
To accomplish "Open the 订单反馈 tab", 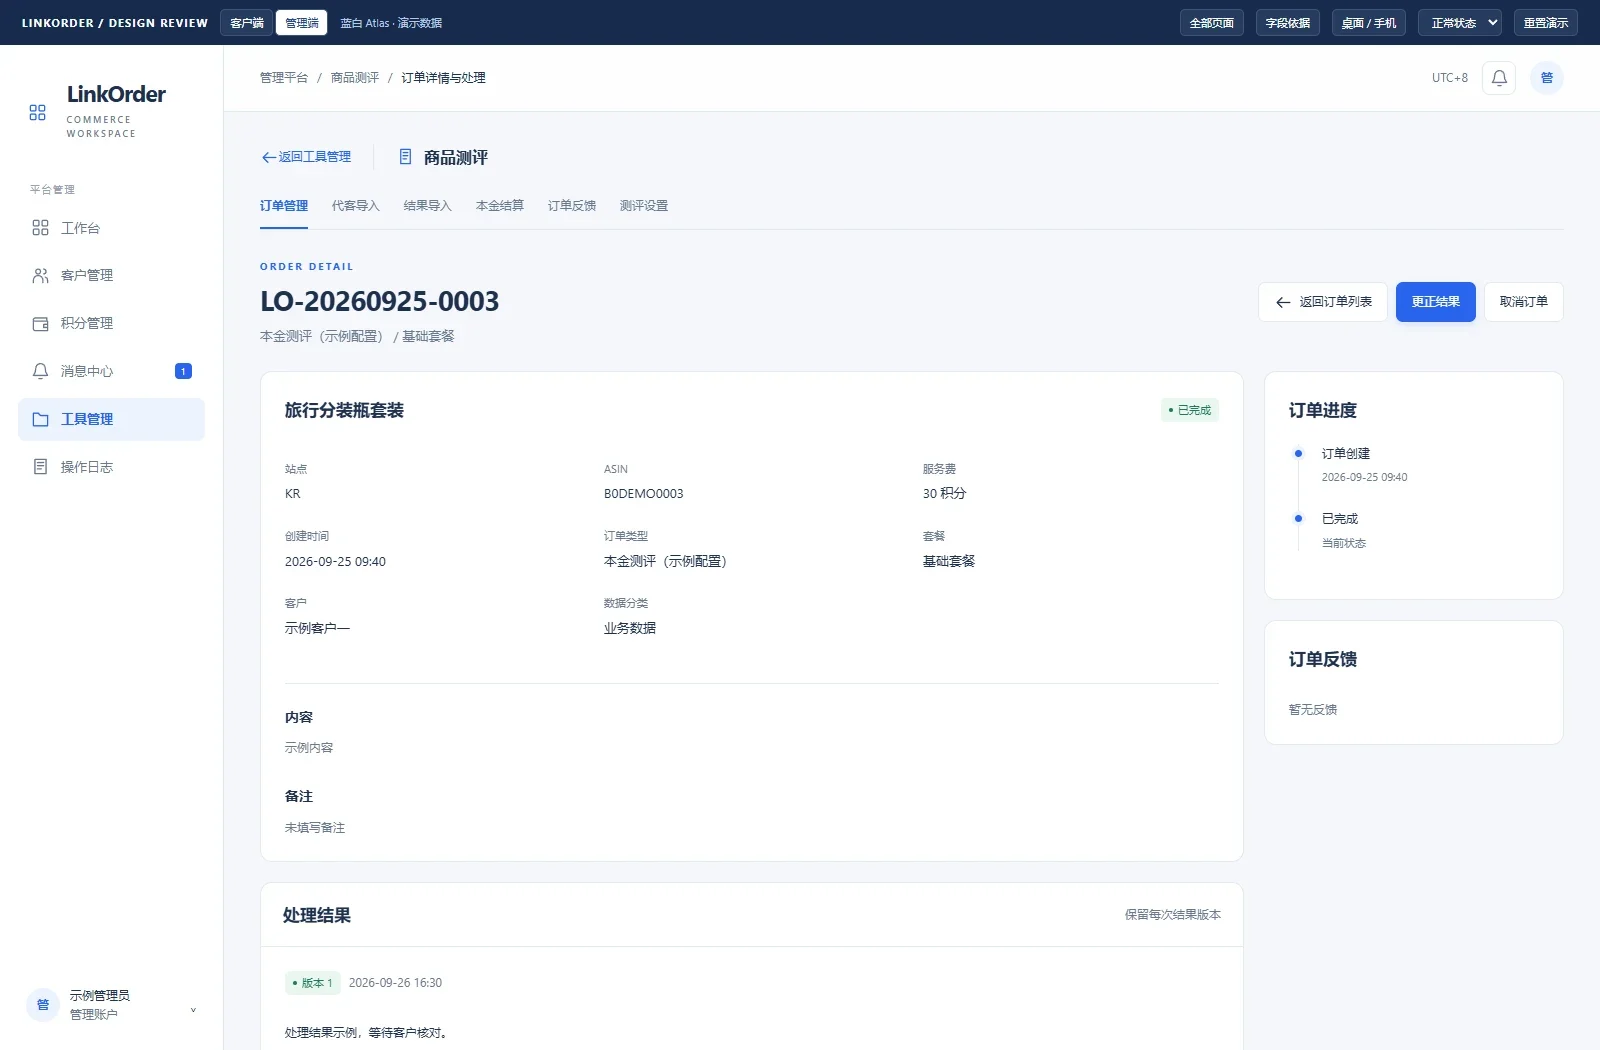I will (572, 206).
